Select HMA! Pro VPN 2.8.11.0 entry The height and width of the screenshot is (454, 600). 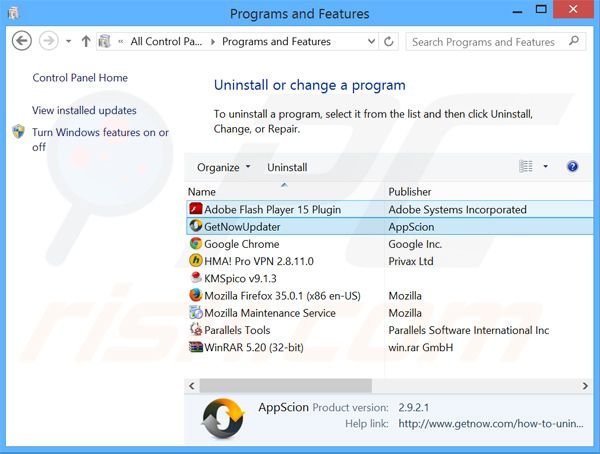[259, 261]
